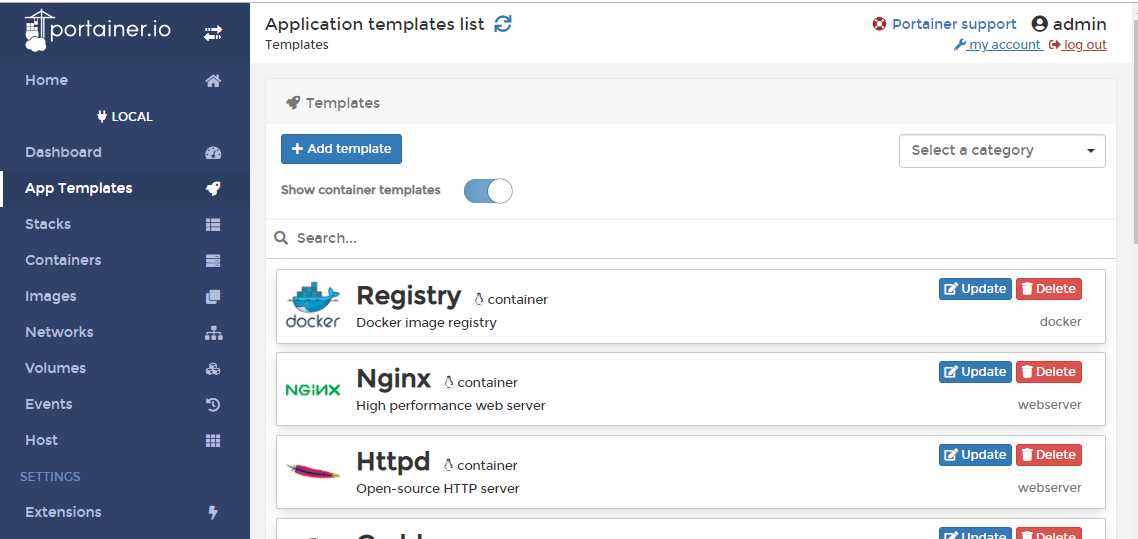Click the sidebar collapse arrows icon
This screenshot has height=539, width=1138.
pos(213,33)
